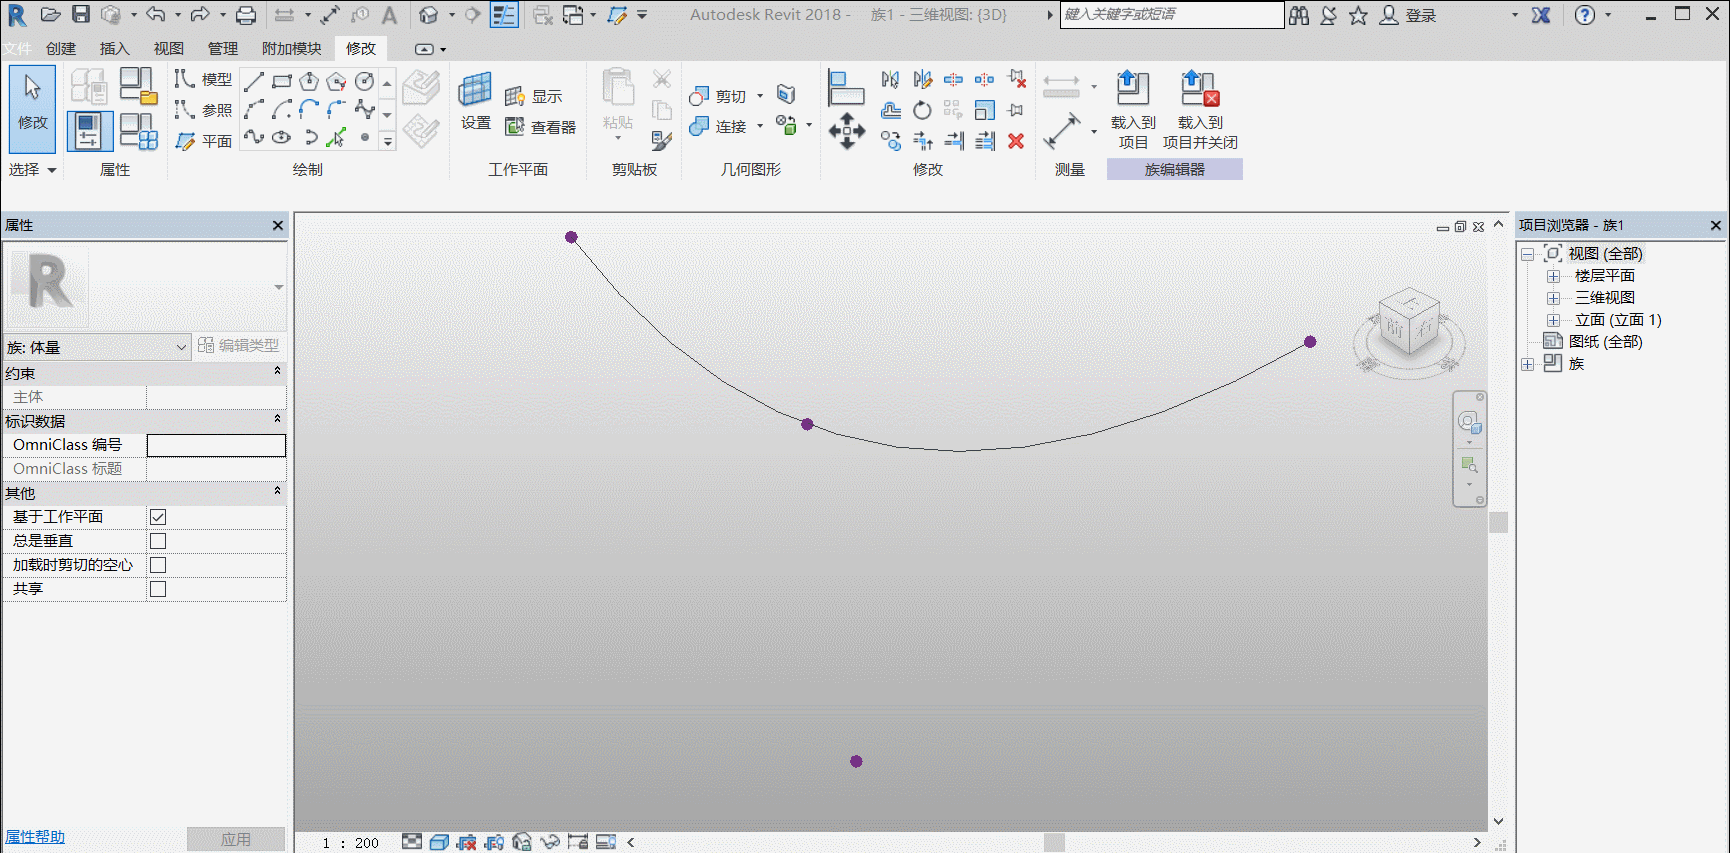Expand the 族 tree node
This screenshot has width=1730, height=853.
pos(1528,364)
